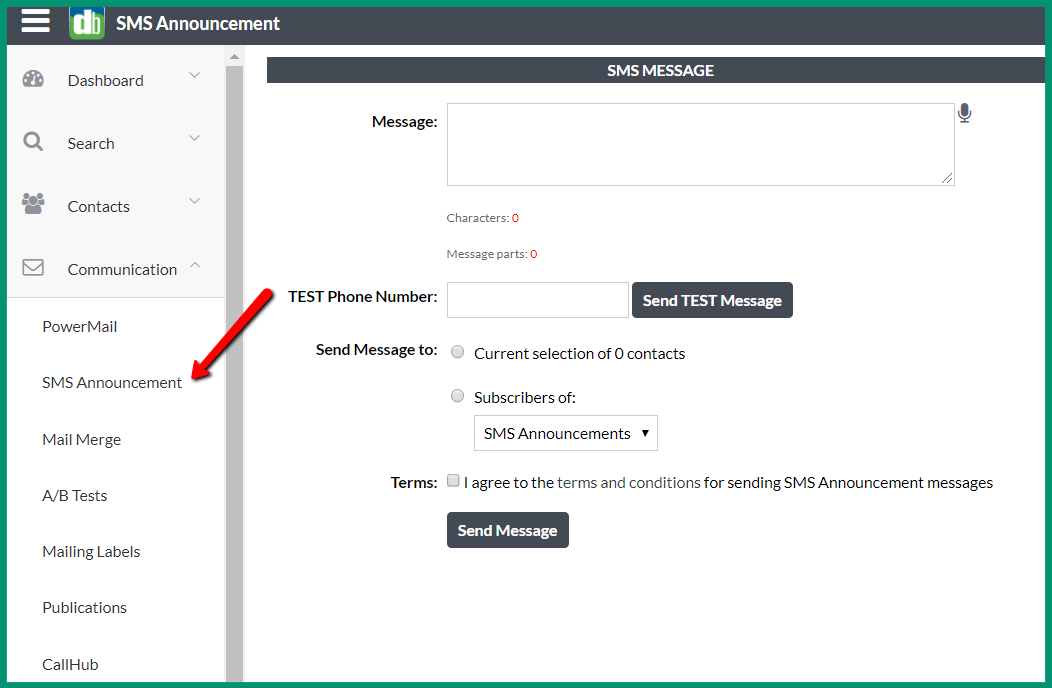Click the SMS Announcement page title

click(x=198, y=23)
